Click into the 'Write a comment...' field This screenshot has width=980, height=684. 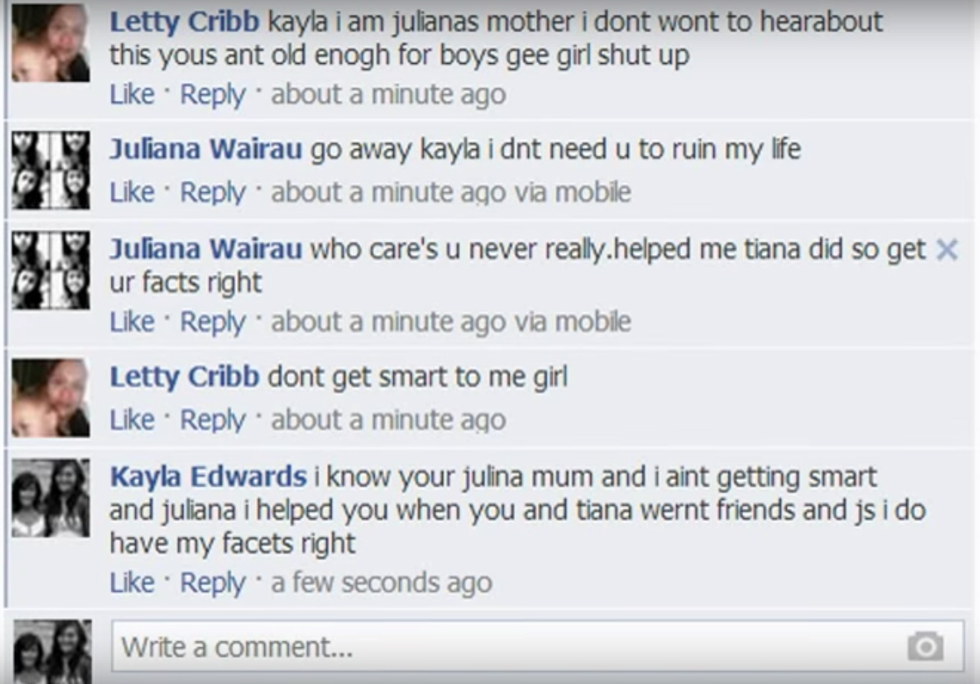[538, 646]
